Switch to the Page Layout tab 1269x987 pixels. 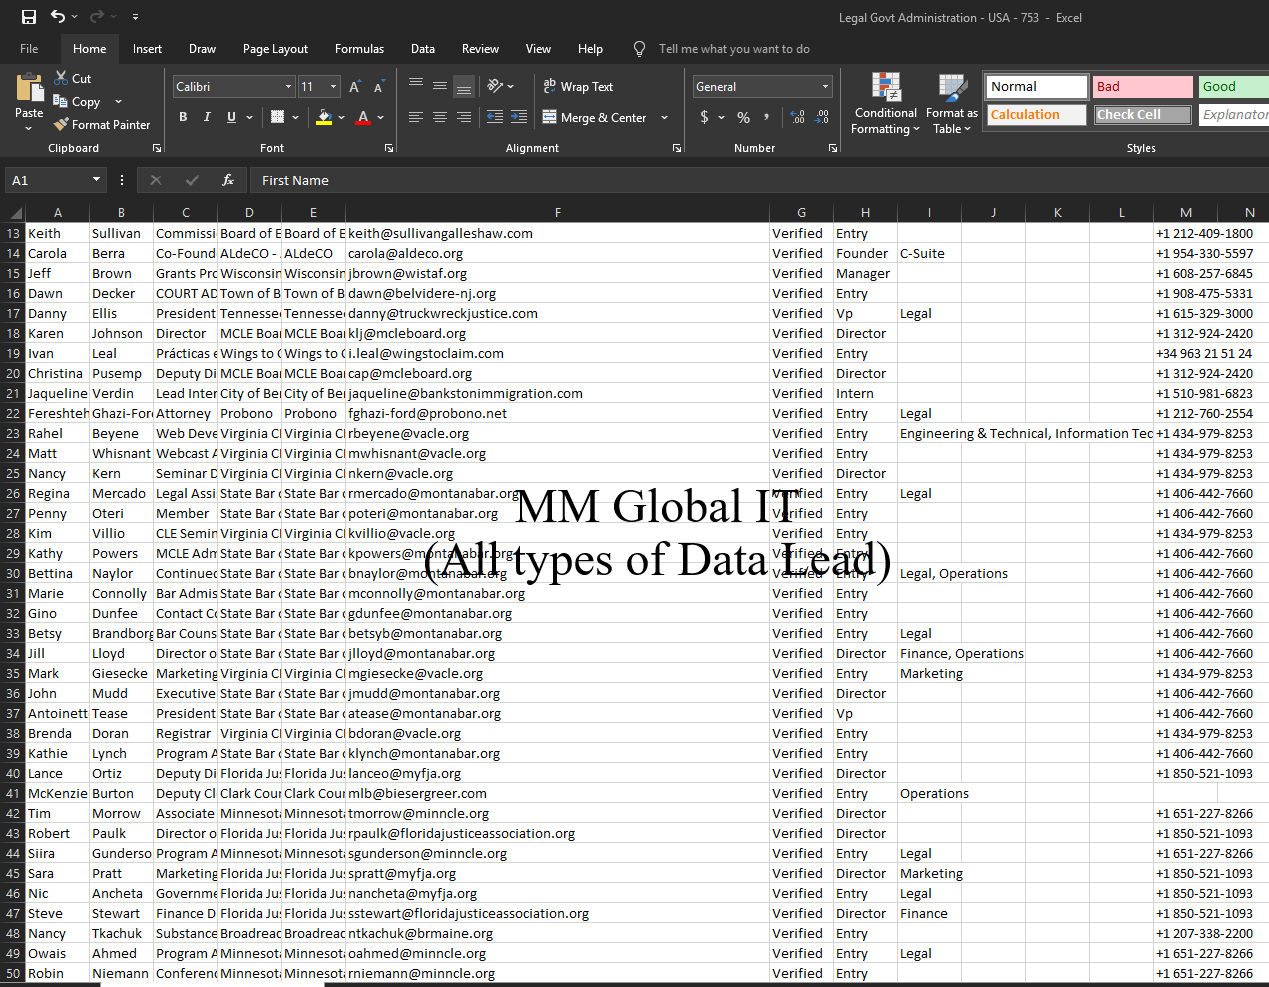[x=275, y=48]
